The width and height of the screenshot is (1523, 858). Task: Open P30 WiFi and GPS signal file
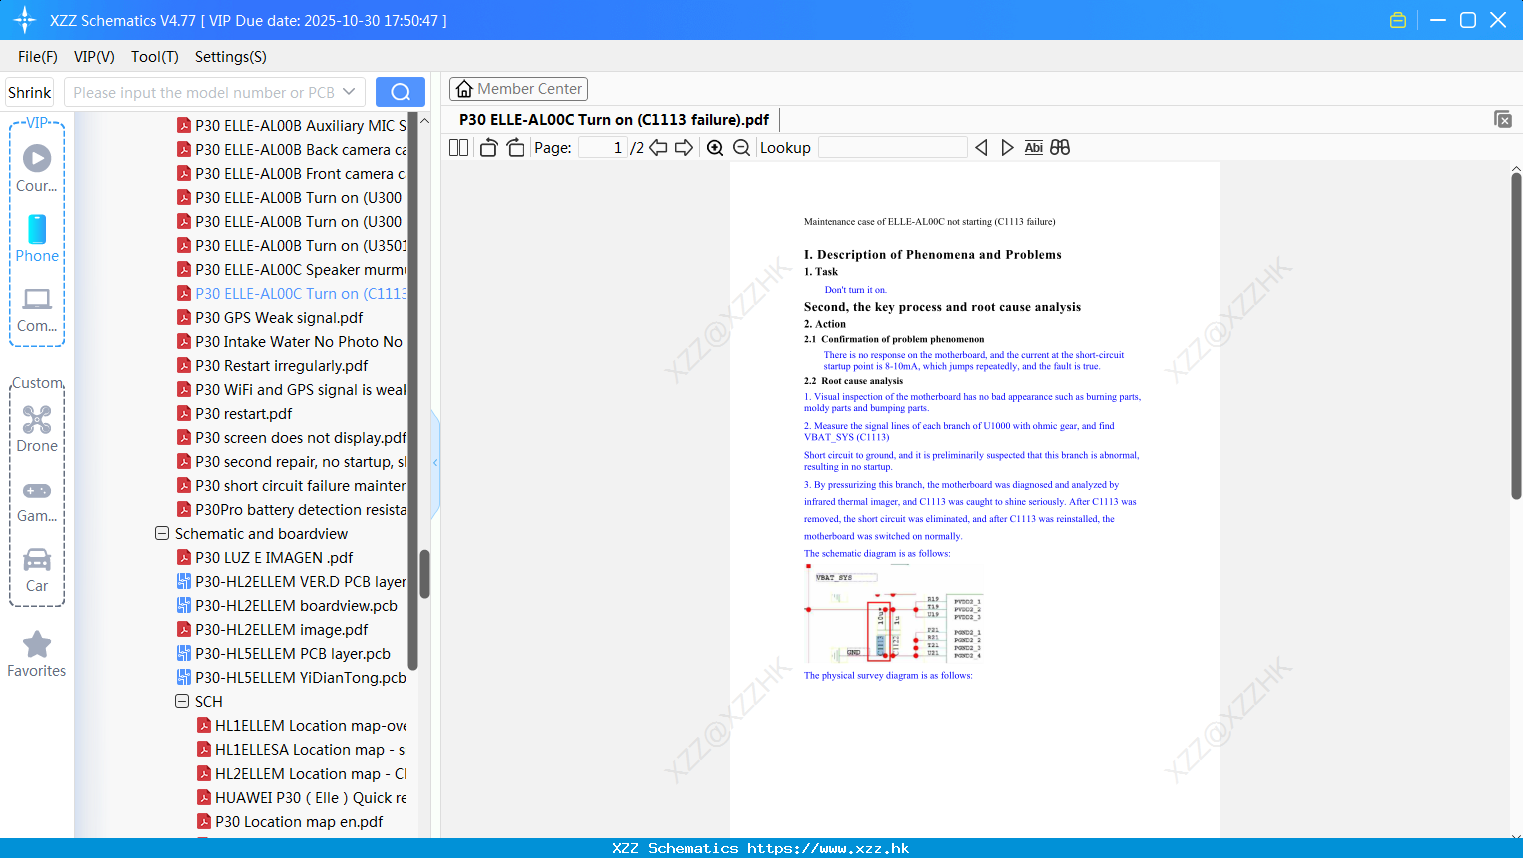pyautogui.click(x=291, y=390)
